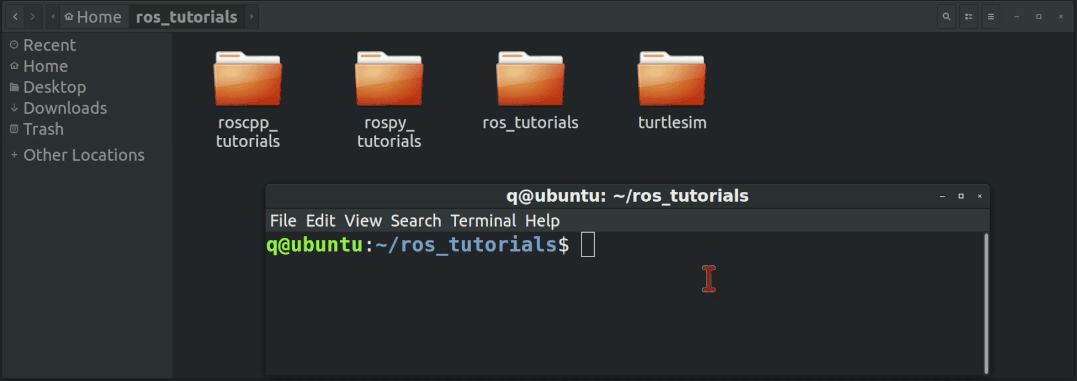Close the terminal window
The width and height of the screenshot is (1077, 381).
979,196
